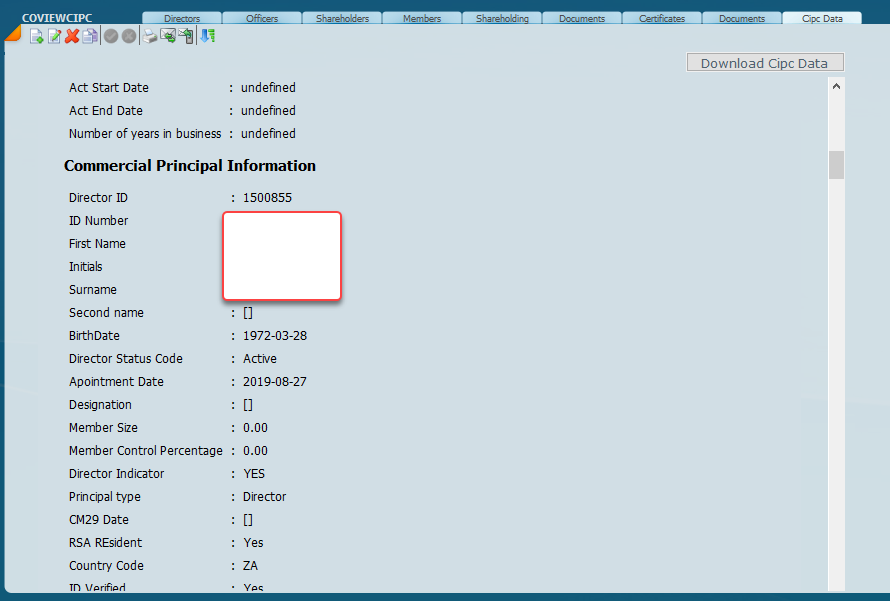Click the blue down-arrow sort icon
The height and width of the screenshot is (601, 890).
(207, 36)
